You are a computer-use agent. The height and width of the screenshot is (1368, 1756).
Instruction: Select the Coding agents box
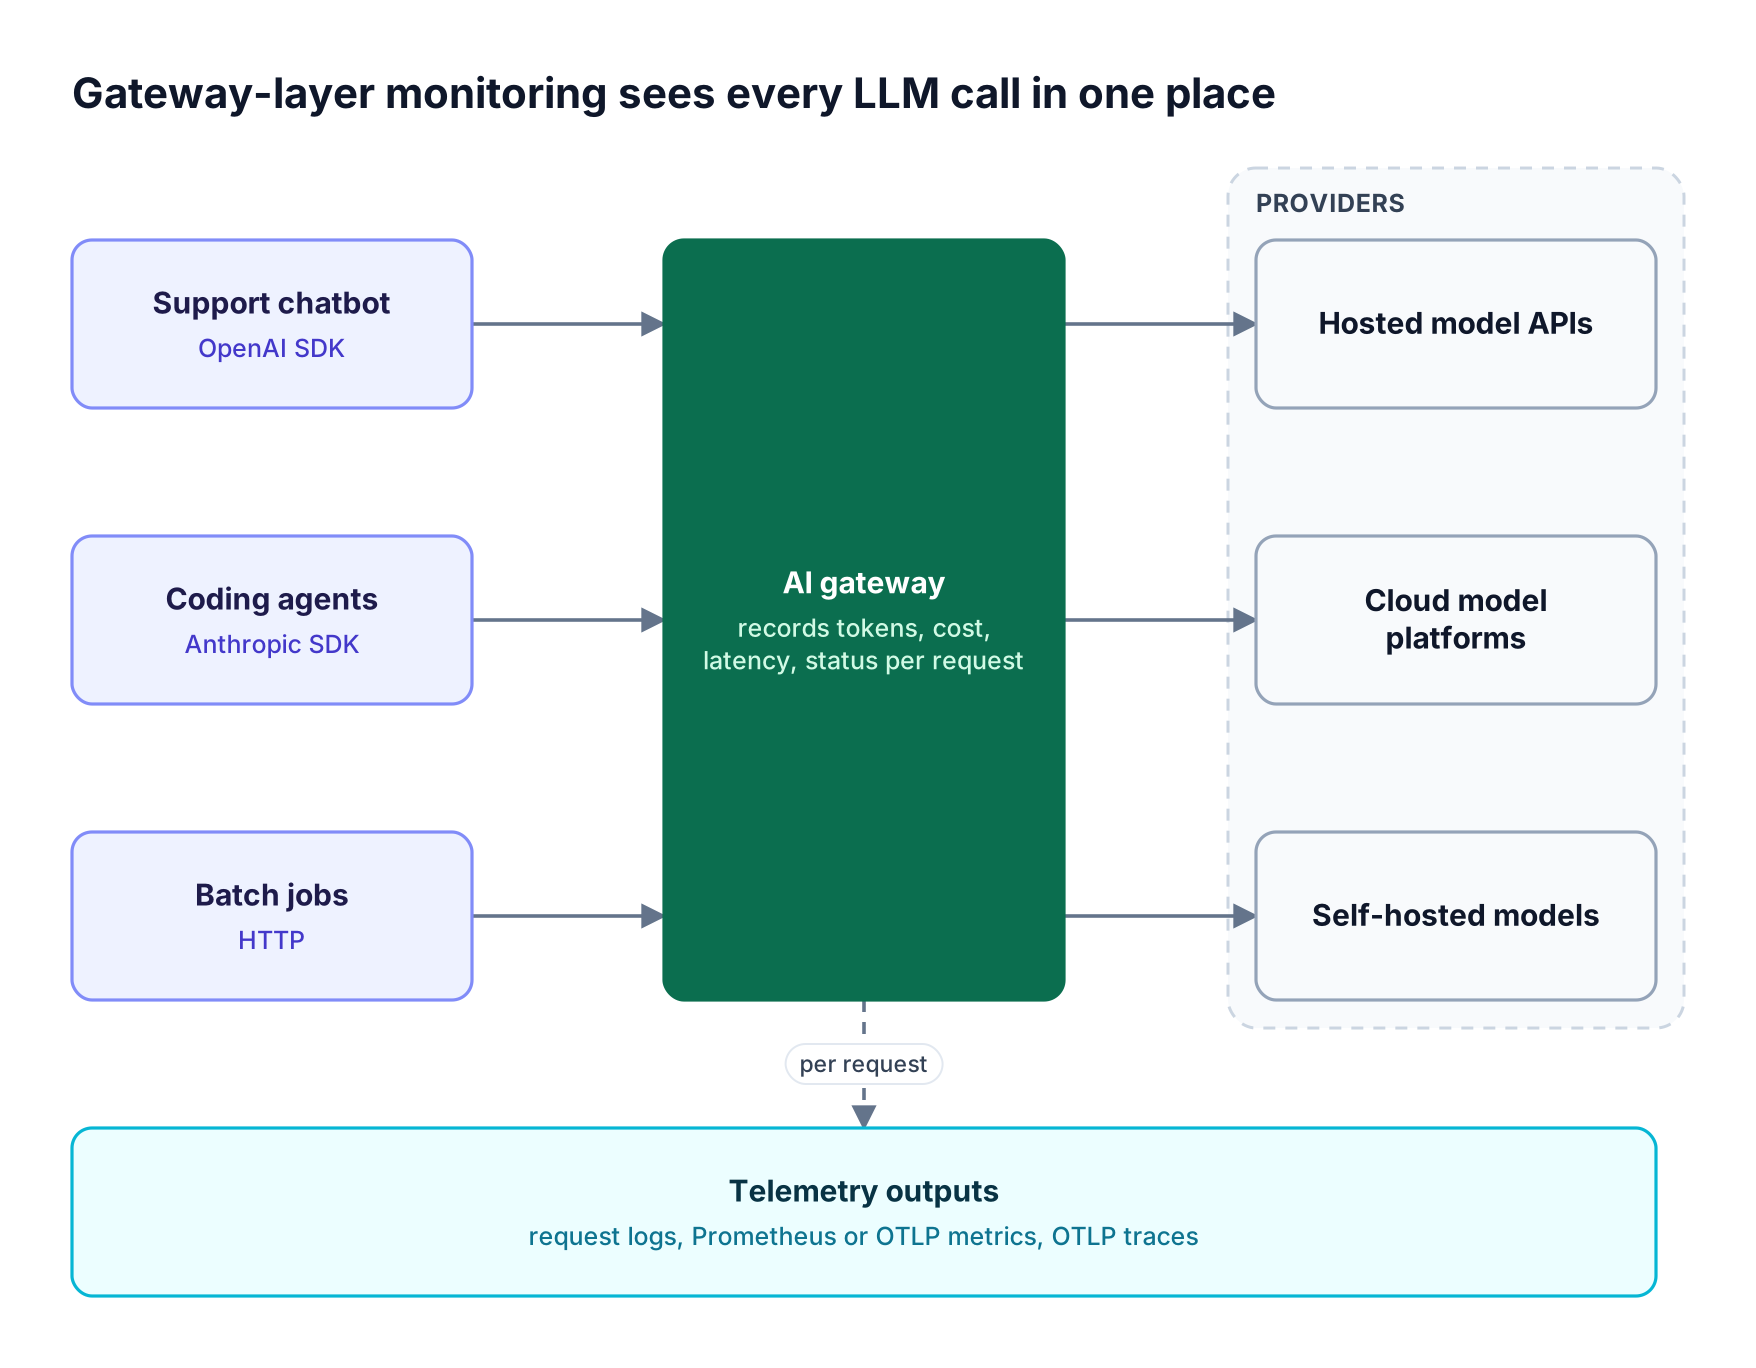click(272, 620)
